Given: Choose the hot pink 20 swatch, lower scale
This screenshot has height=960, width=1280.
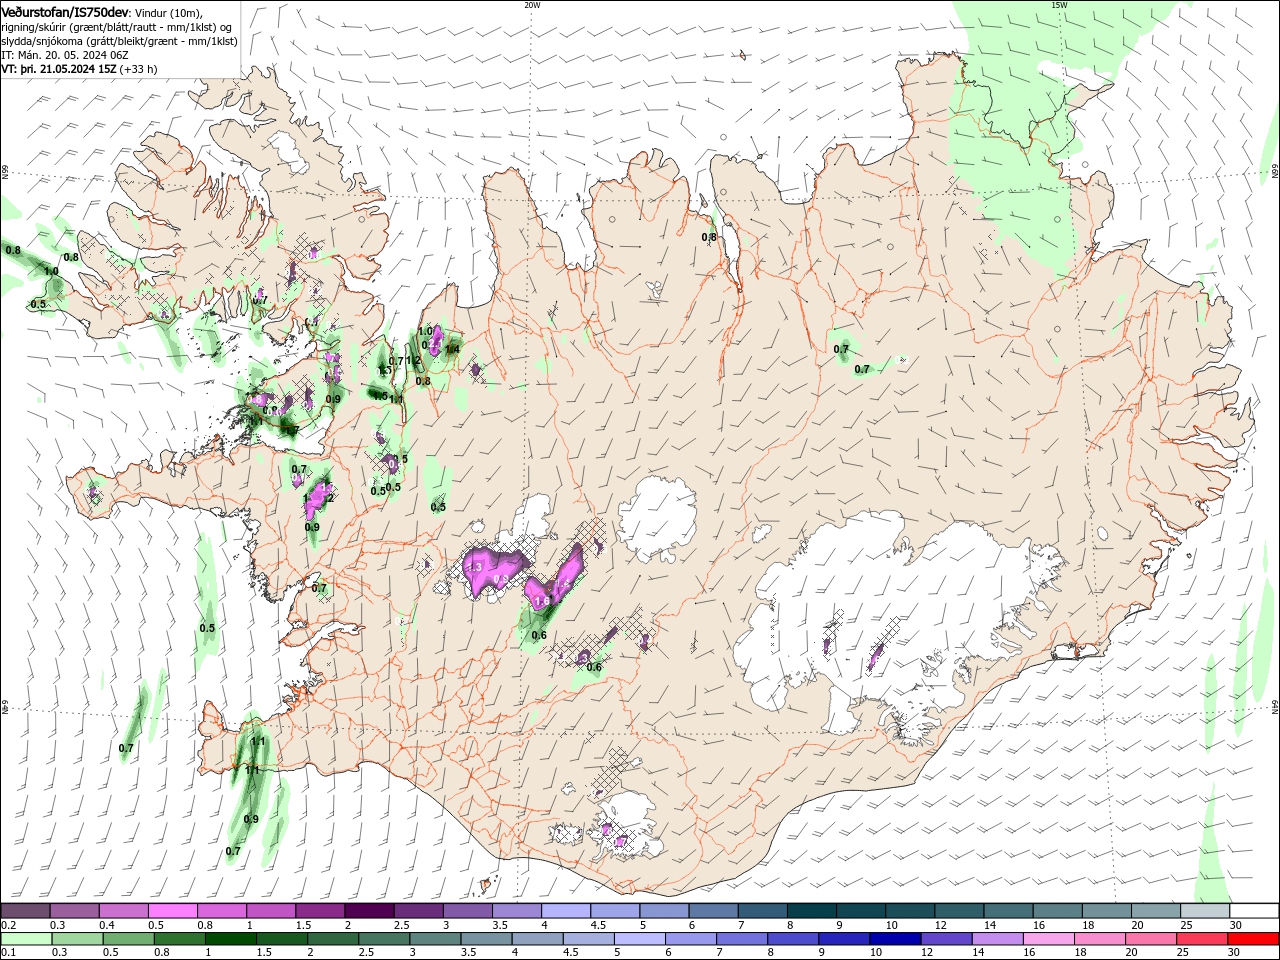Looking at the screenshot, I should point(1149,939).
